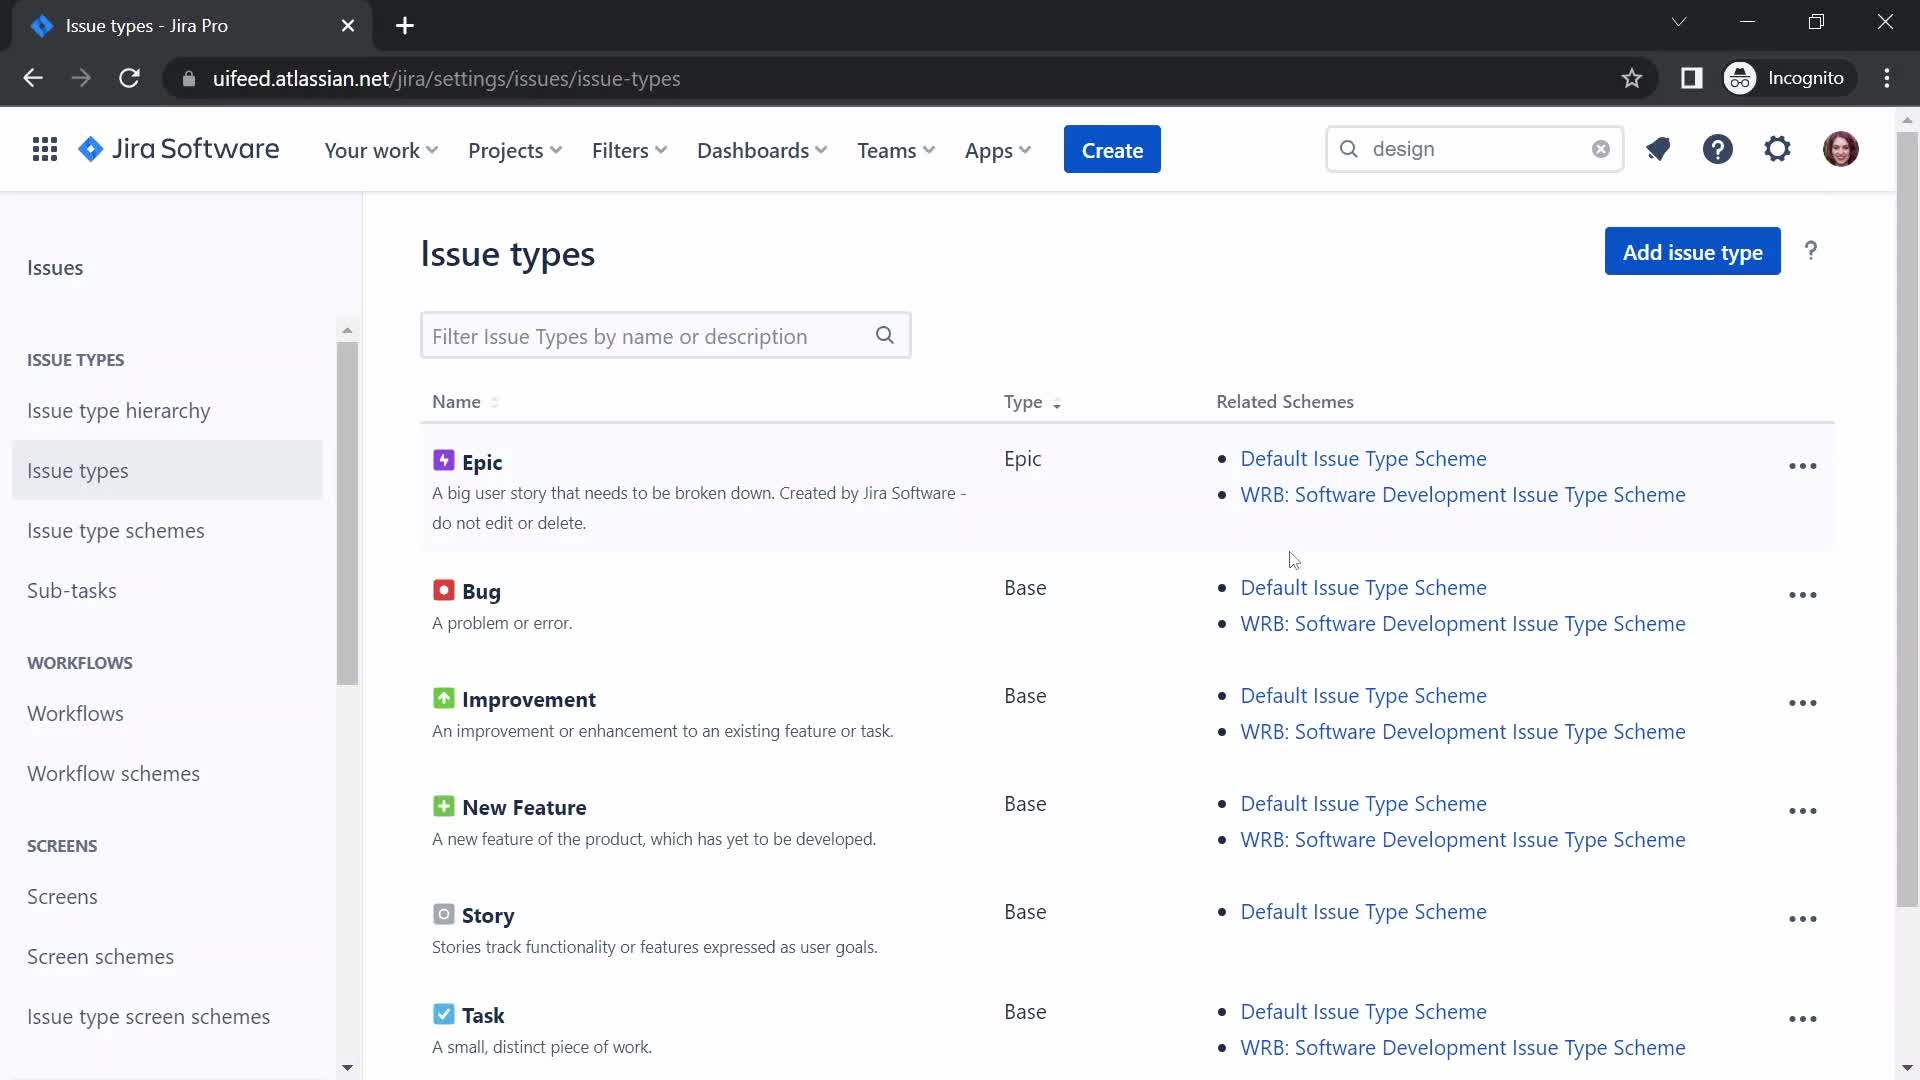The height and width of the screenshot is (1080, 1920).
Task: Click the Filter Issue Types search field
Action: coord(666,335)
